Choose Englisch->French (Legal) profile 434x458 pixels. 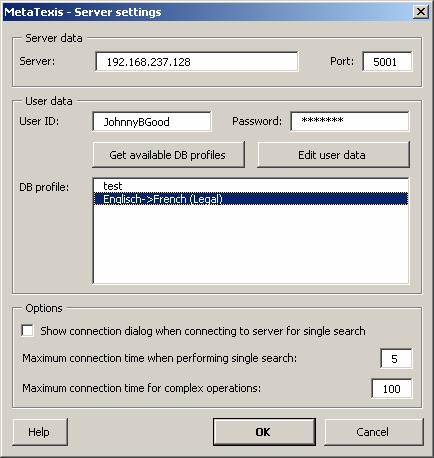[x=251, y=199]
